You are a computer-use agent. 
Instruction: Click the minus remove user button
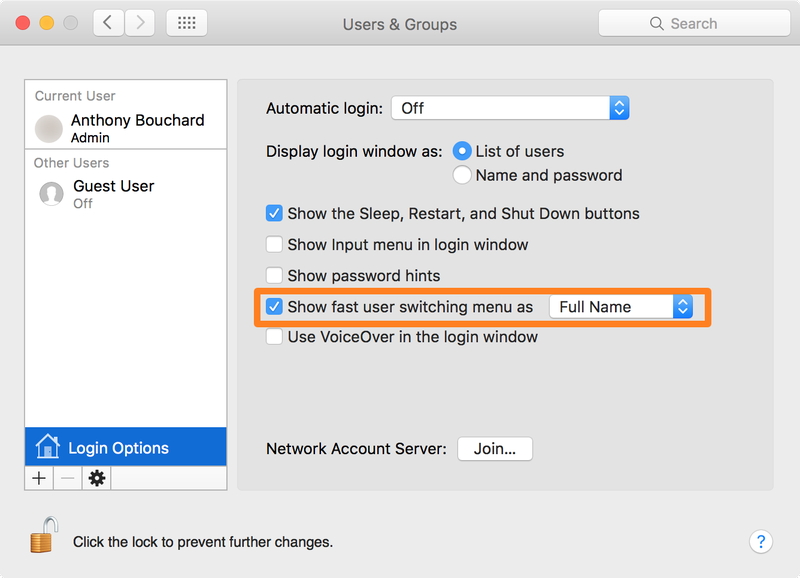pyautogui.click(x=67, y=479)
